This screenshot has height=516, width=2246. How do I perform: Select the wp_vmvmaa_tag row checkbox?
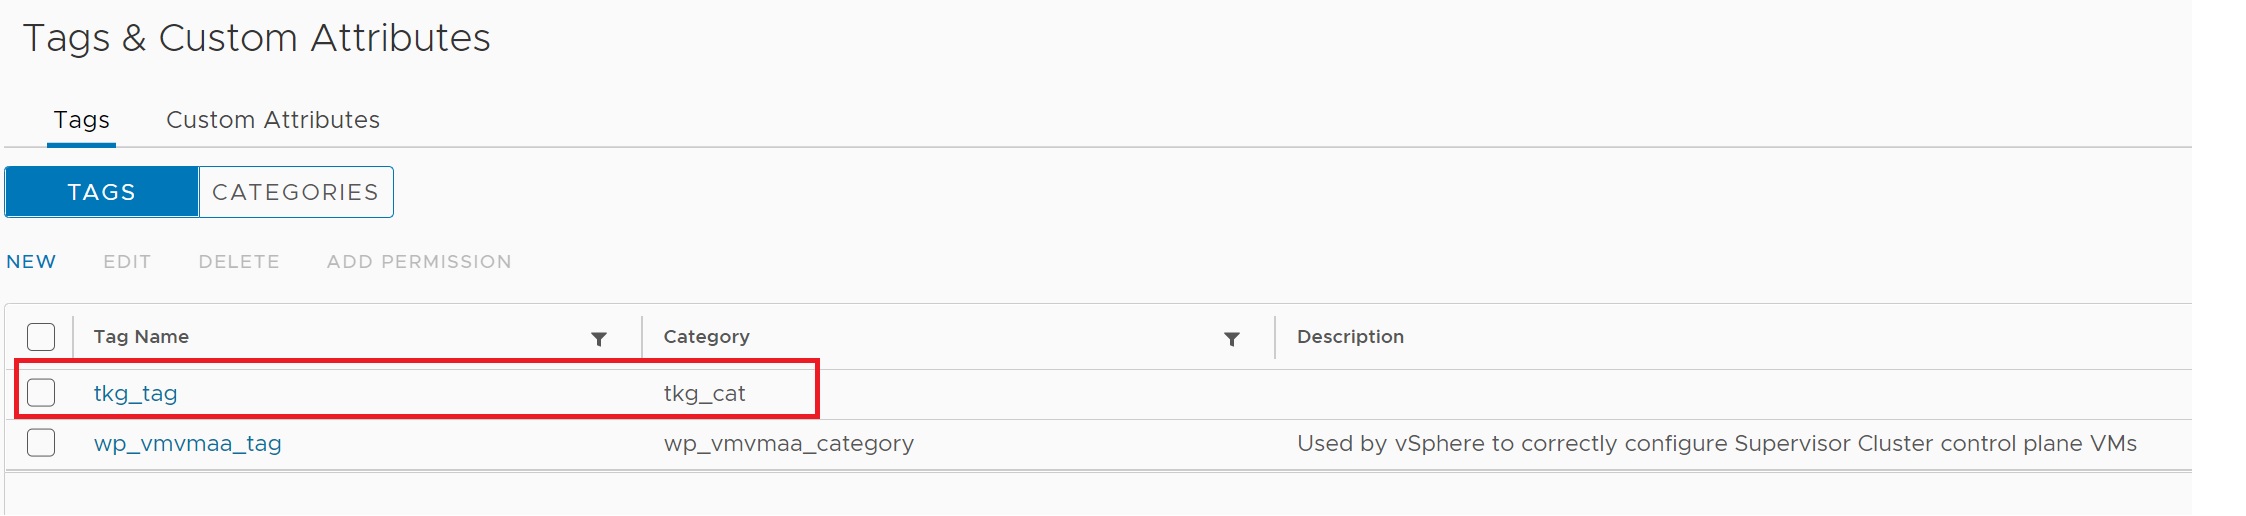[41, 443]
